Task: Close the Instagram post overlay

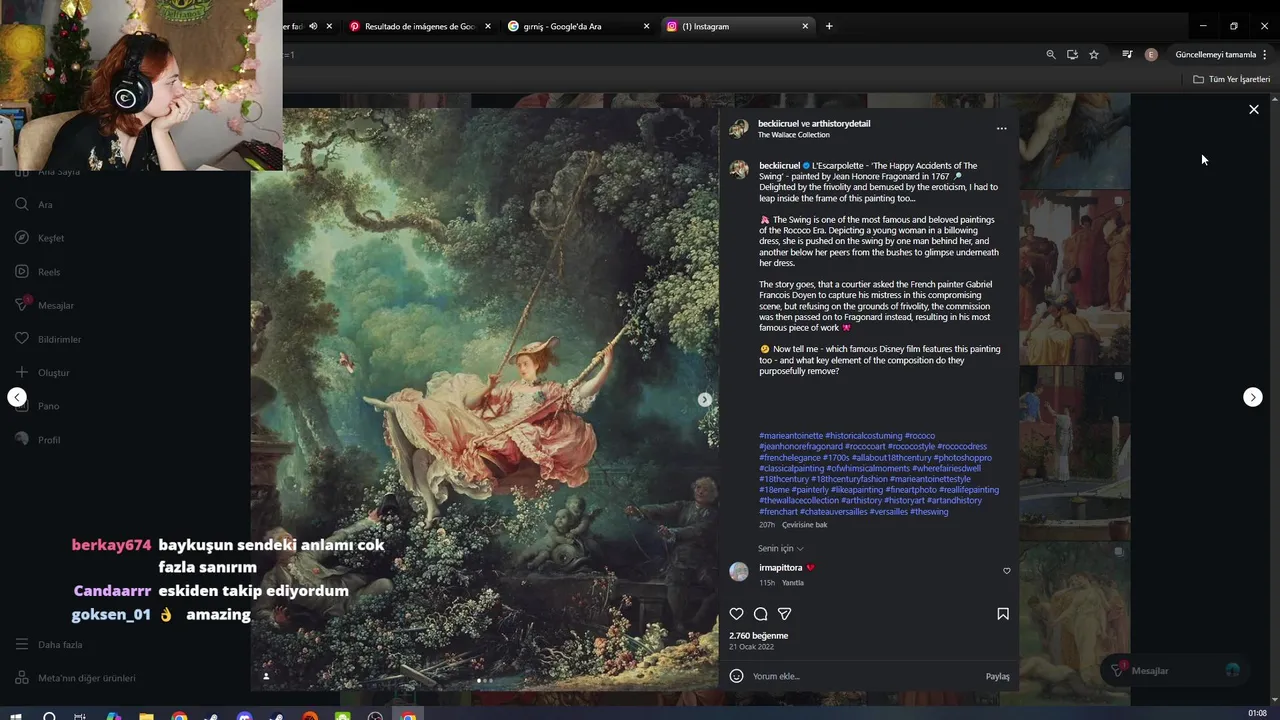Action: point(1254,109)
